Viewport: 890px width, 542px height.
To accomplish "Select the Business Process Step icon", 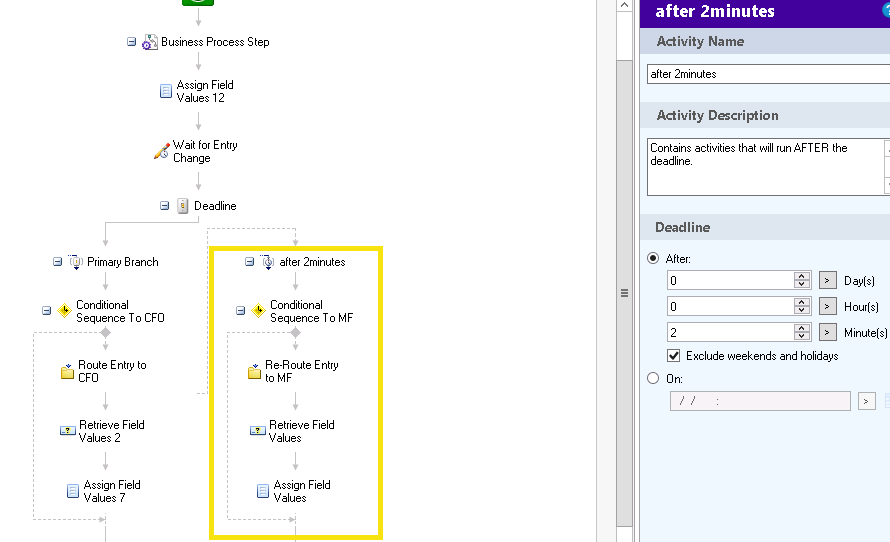I will [149, 42].
